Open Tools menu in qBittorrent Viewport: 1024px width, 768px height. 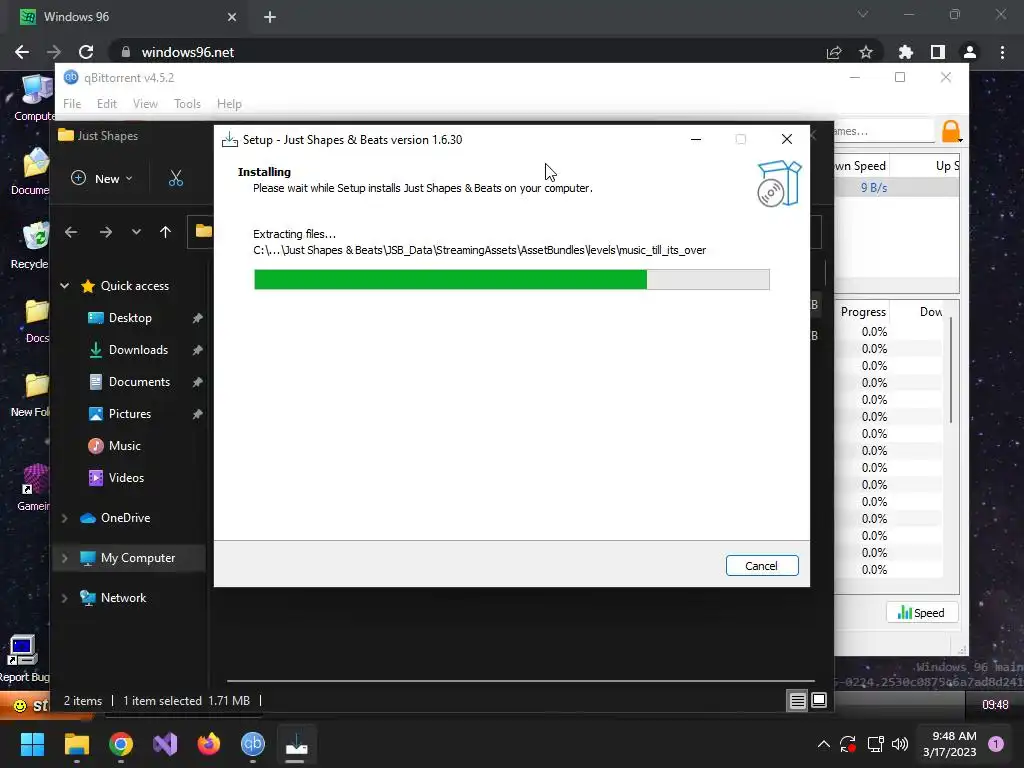tap(187, 104)
